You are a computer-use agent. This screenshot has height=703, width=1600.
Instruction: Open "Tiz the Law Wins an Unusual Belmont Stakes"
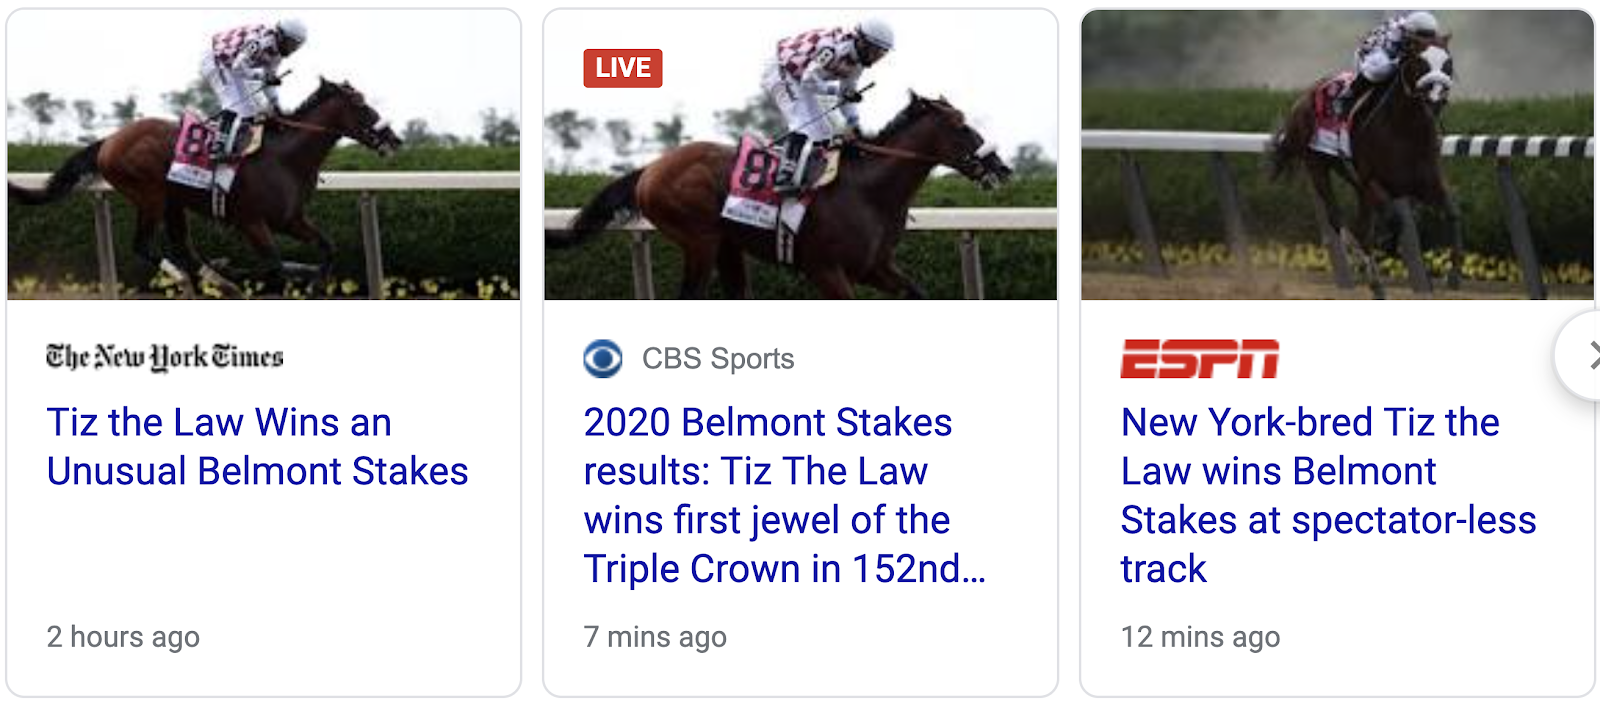[257, 446]
